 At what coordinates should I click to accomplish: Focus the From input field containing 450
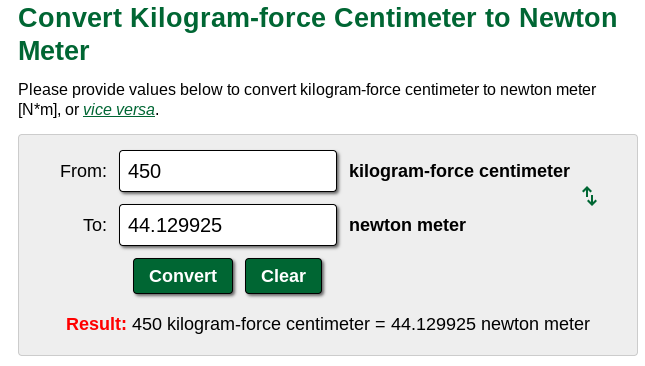[228, 171]
